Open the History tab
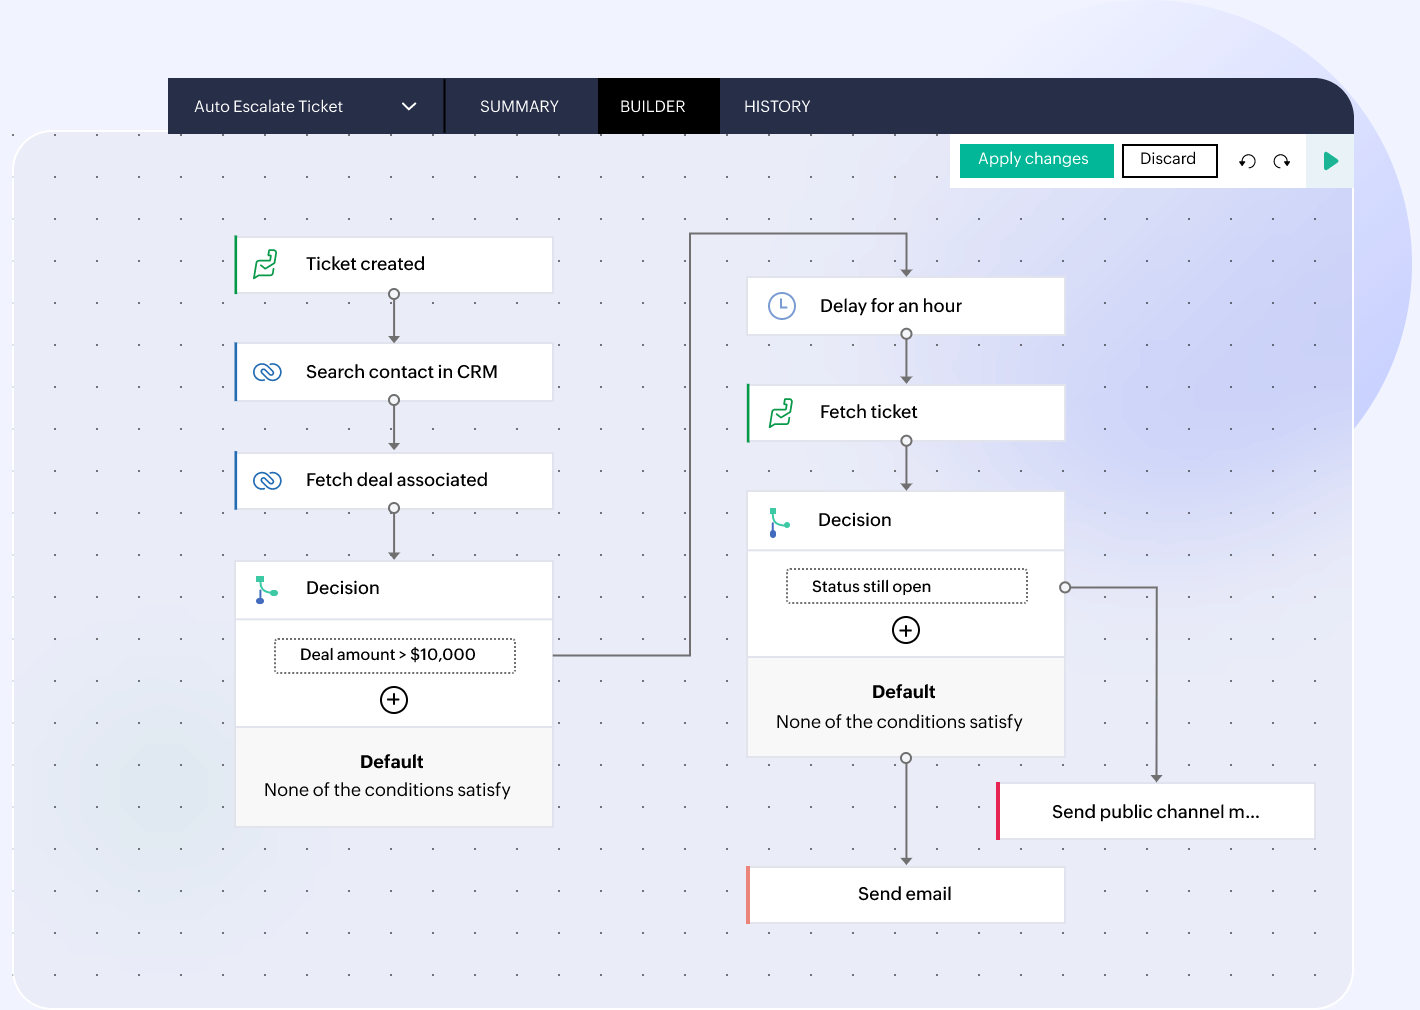This screenshot has width=1420, height=1010. pos(777,106)
